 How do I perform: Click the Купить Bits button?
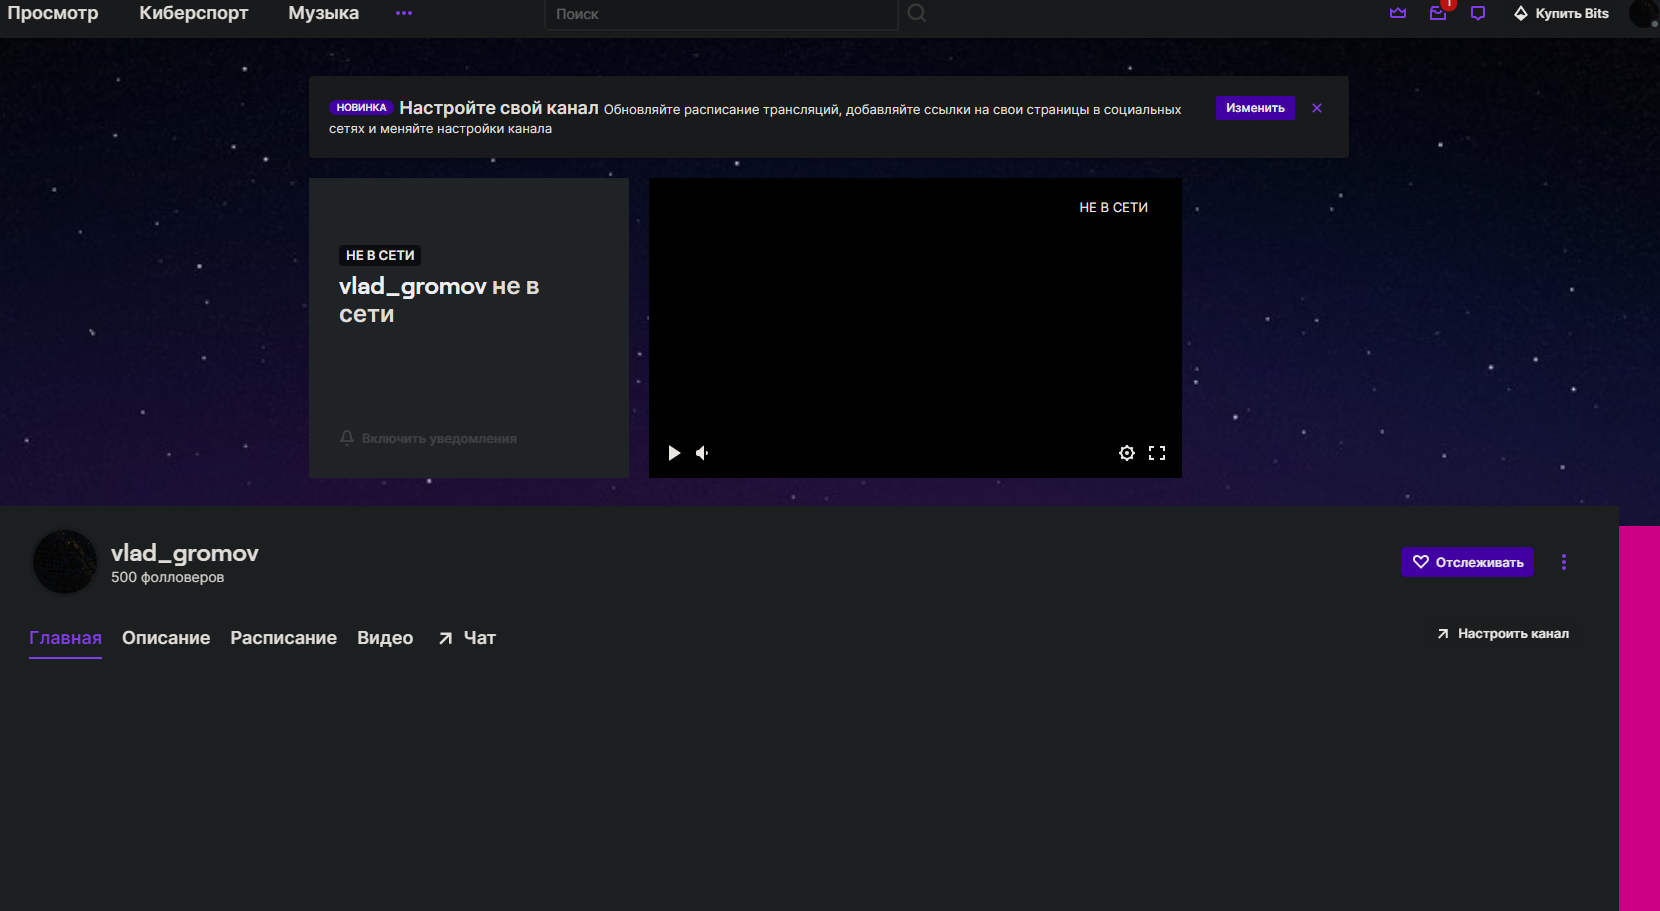pos(1561,13)
